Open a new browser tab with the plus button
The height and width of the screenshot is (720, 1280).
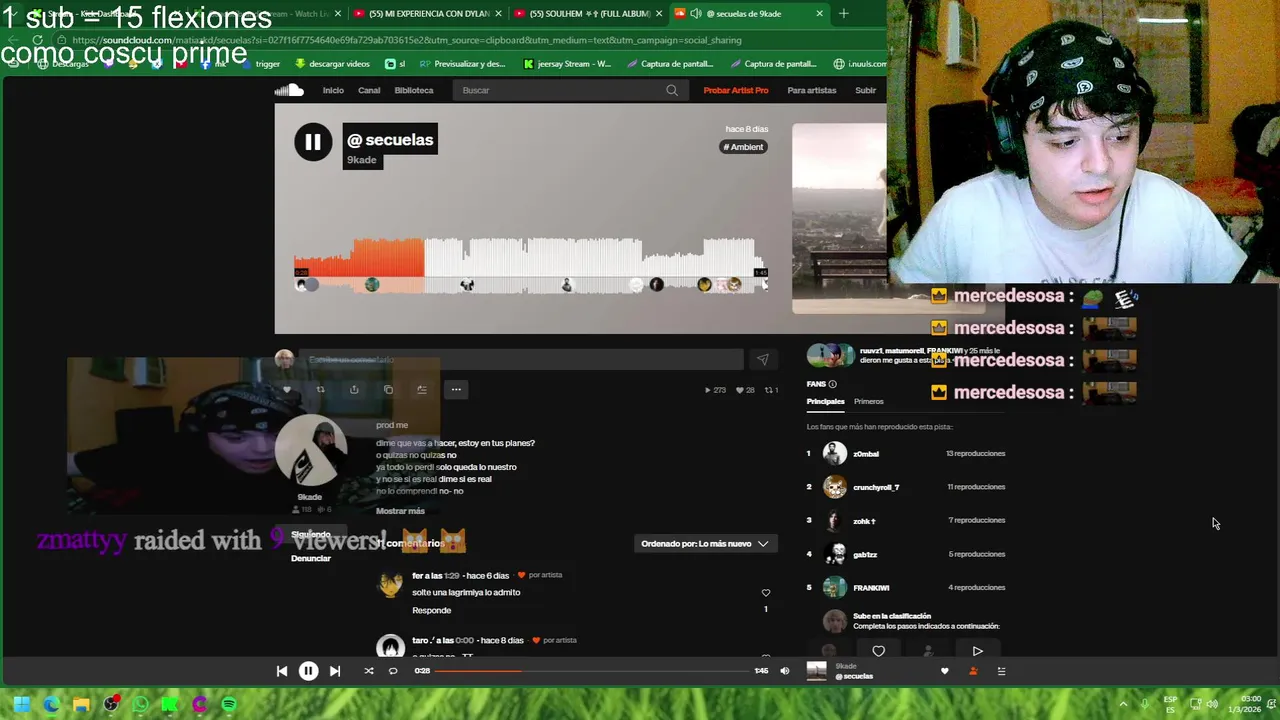[x=843, y=14]
